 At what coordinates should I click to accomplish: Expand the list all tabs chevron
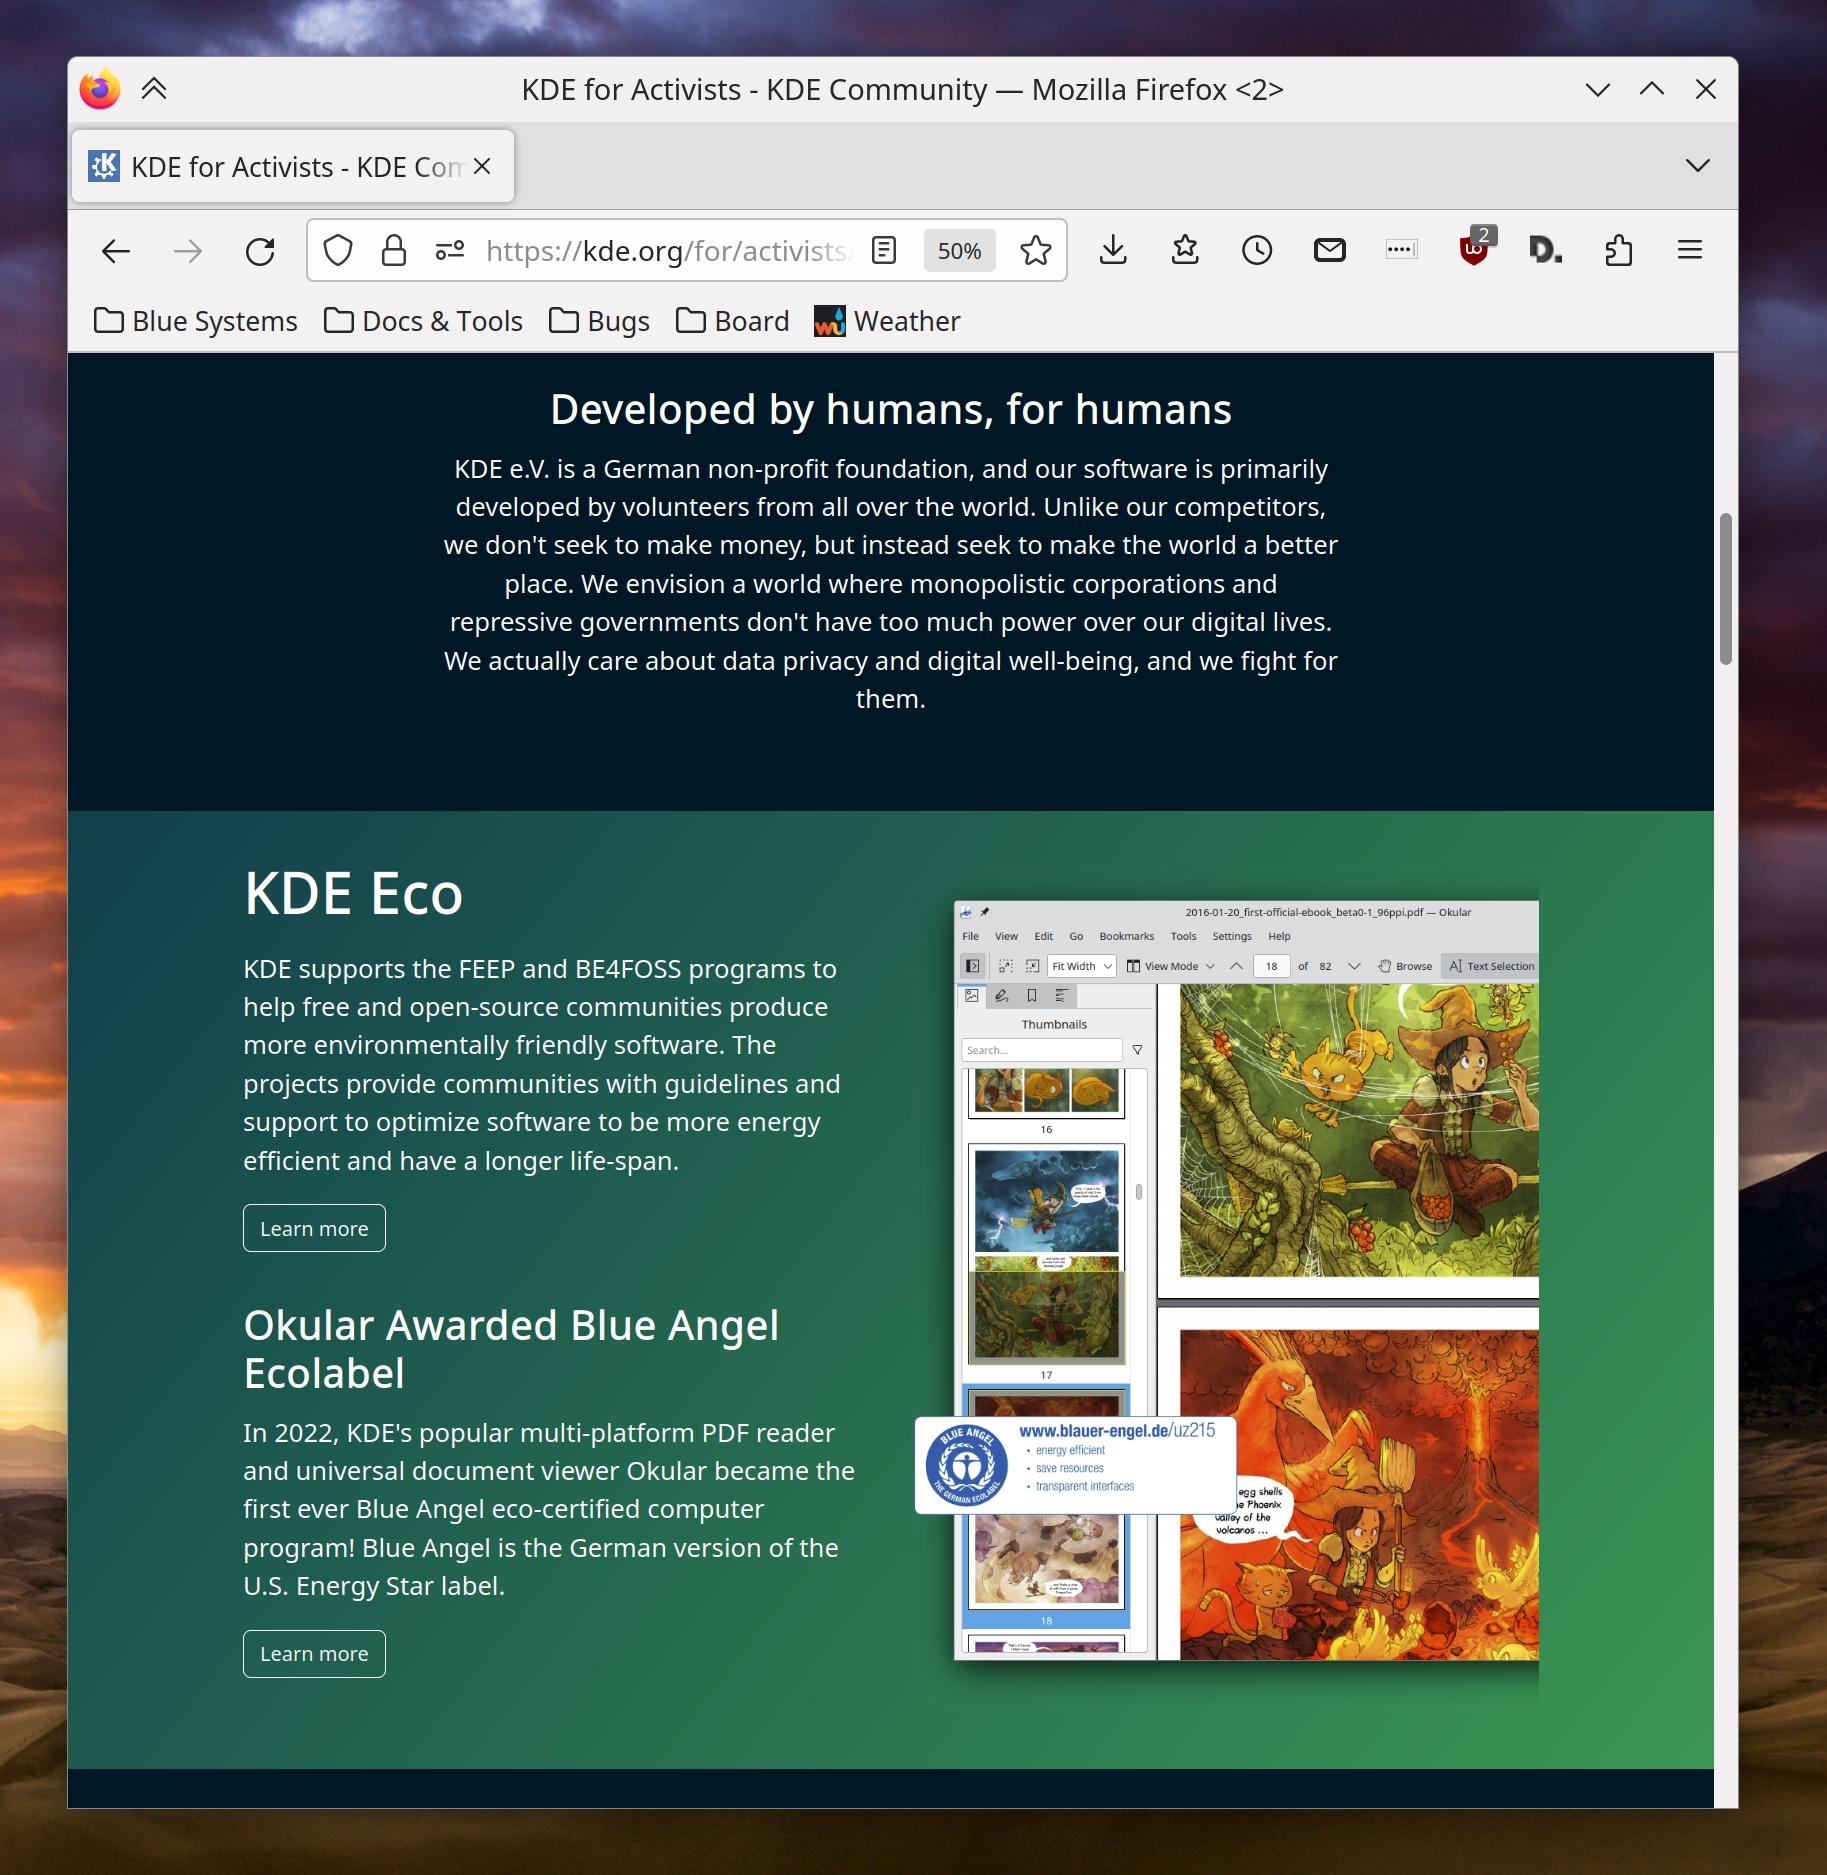tap(1697, 166)
